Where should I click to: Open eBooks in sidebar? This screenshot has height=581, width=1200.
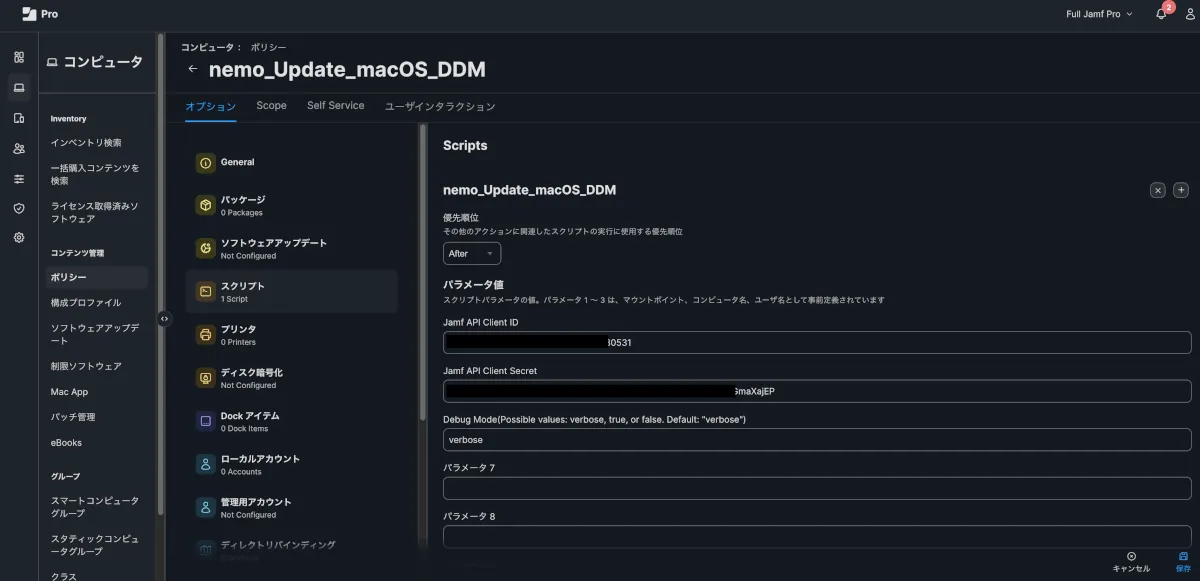[x=66, y=443]
